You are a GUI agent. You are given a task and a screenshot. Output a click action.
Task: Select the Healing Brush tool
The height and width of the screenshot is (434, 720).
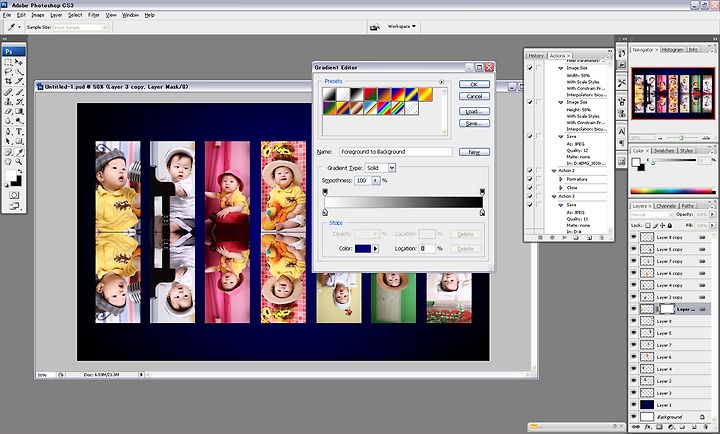coord(8,92)
